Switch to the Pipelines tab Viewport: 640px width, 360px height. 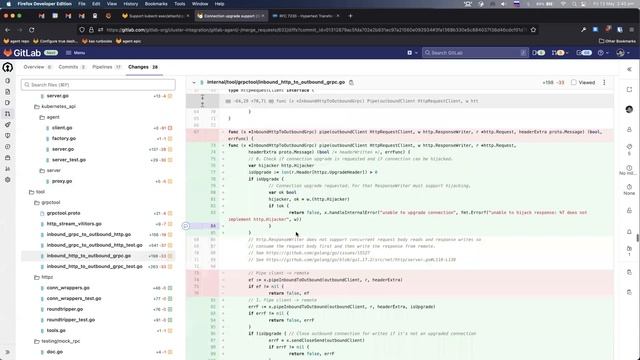(107, 67)
